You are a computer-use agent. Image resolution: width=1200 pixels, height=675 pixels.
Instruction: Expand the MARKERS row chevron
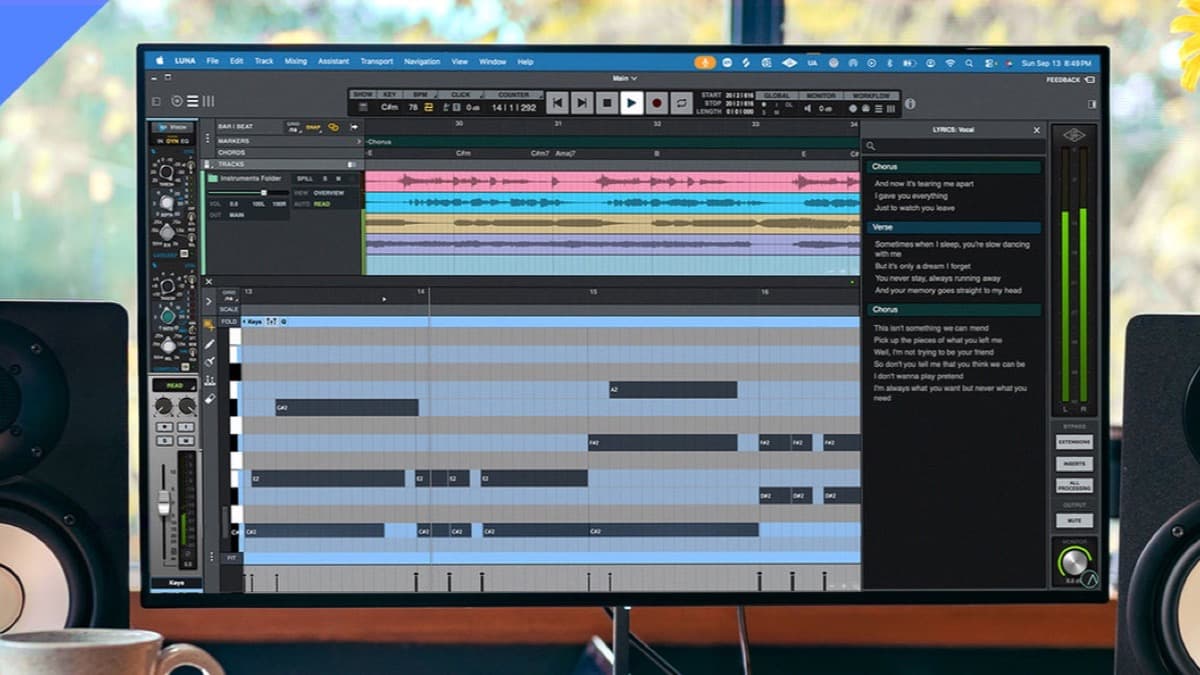[x=359, y=141]
